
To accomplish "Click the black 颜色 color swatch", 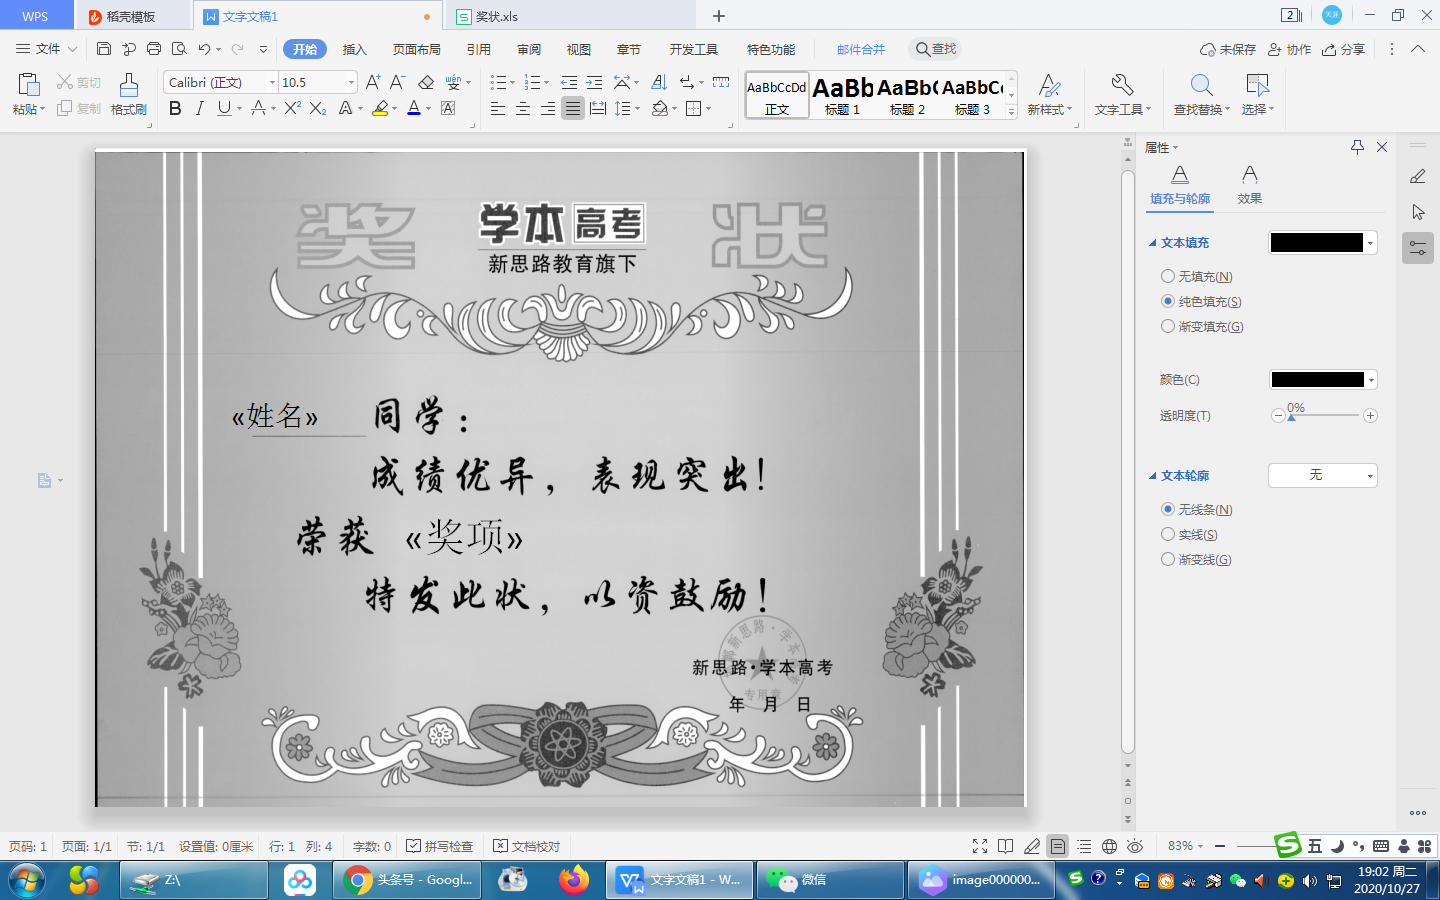I will click(1317, 379).
